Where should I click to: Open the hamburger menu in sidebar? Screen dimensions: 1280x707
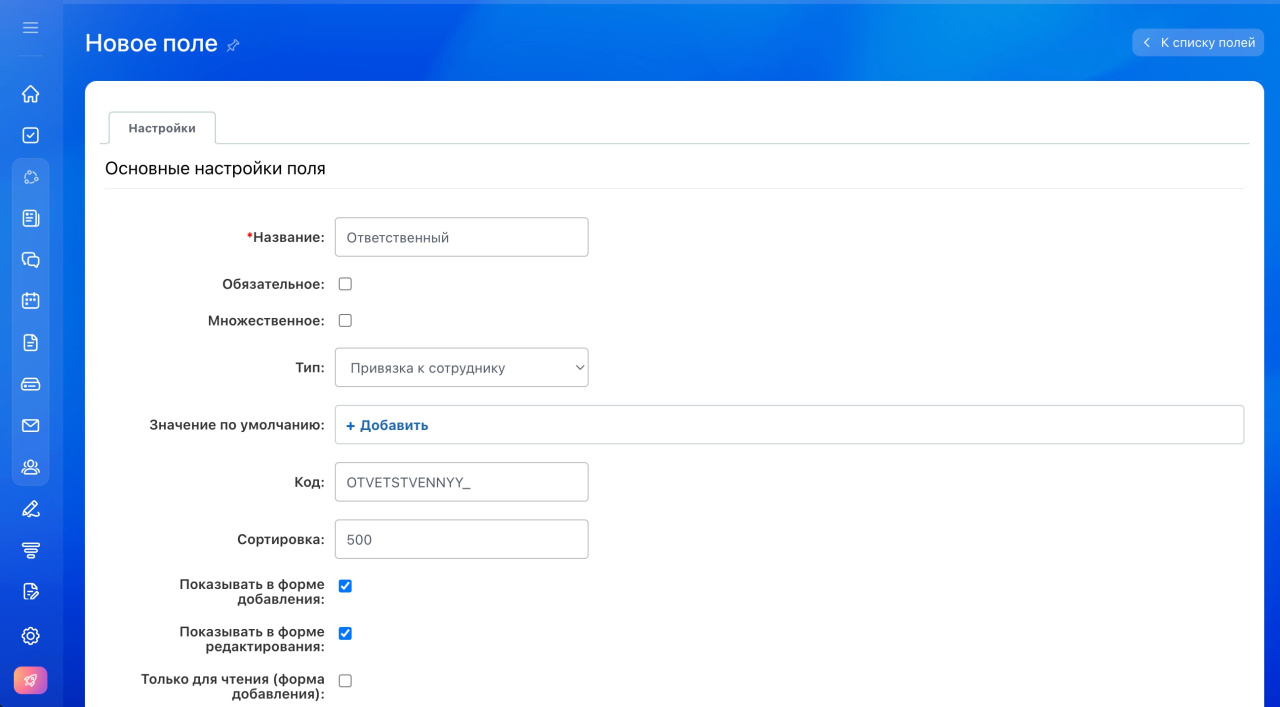tap(30, 28)
